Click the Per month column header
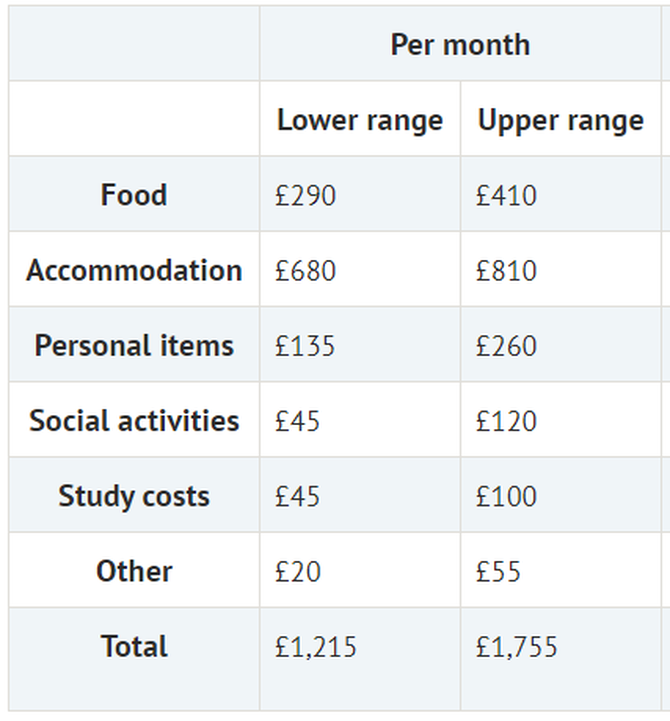 click(460, 45)
